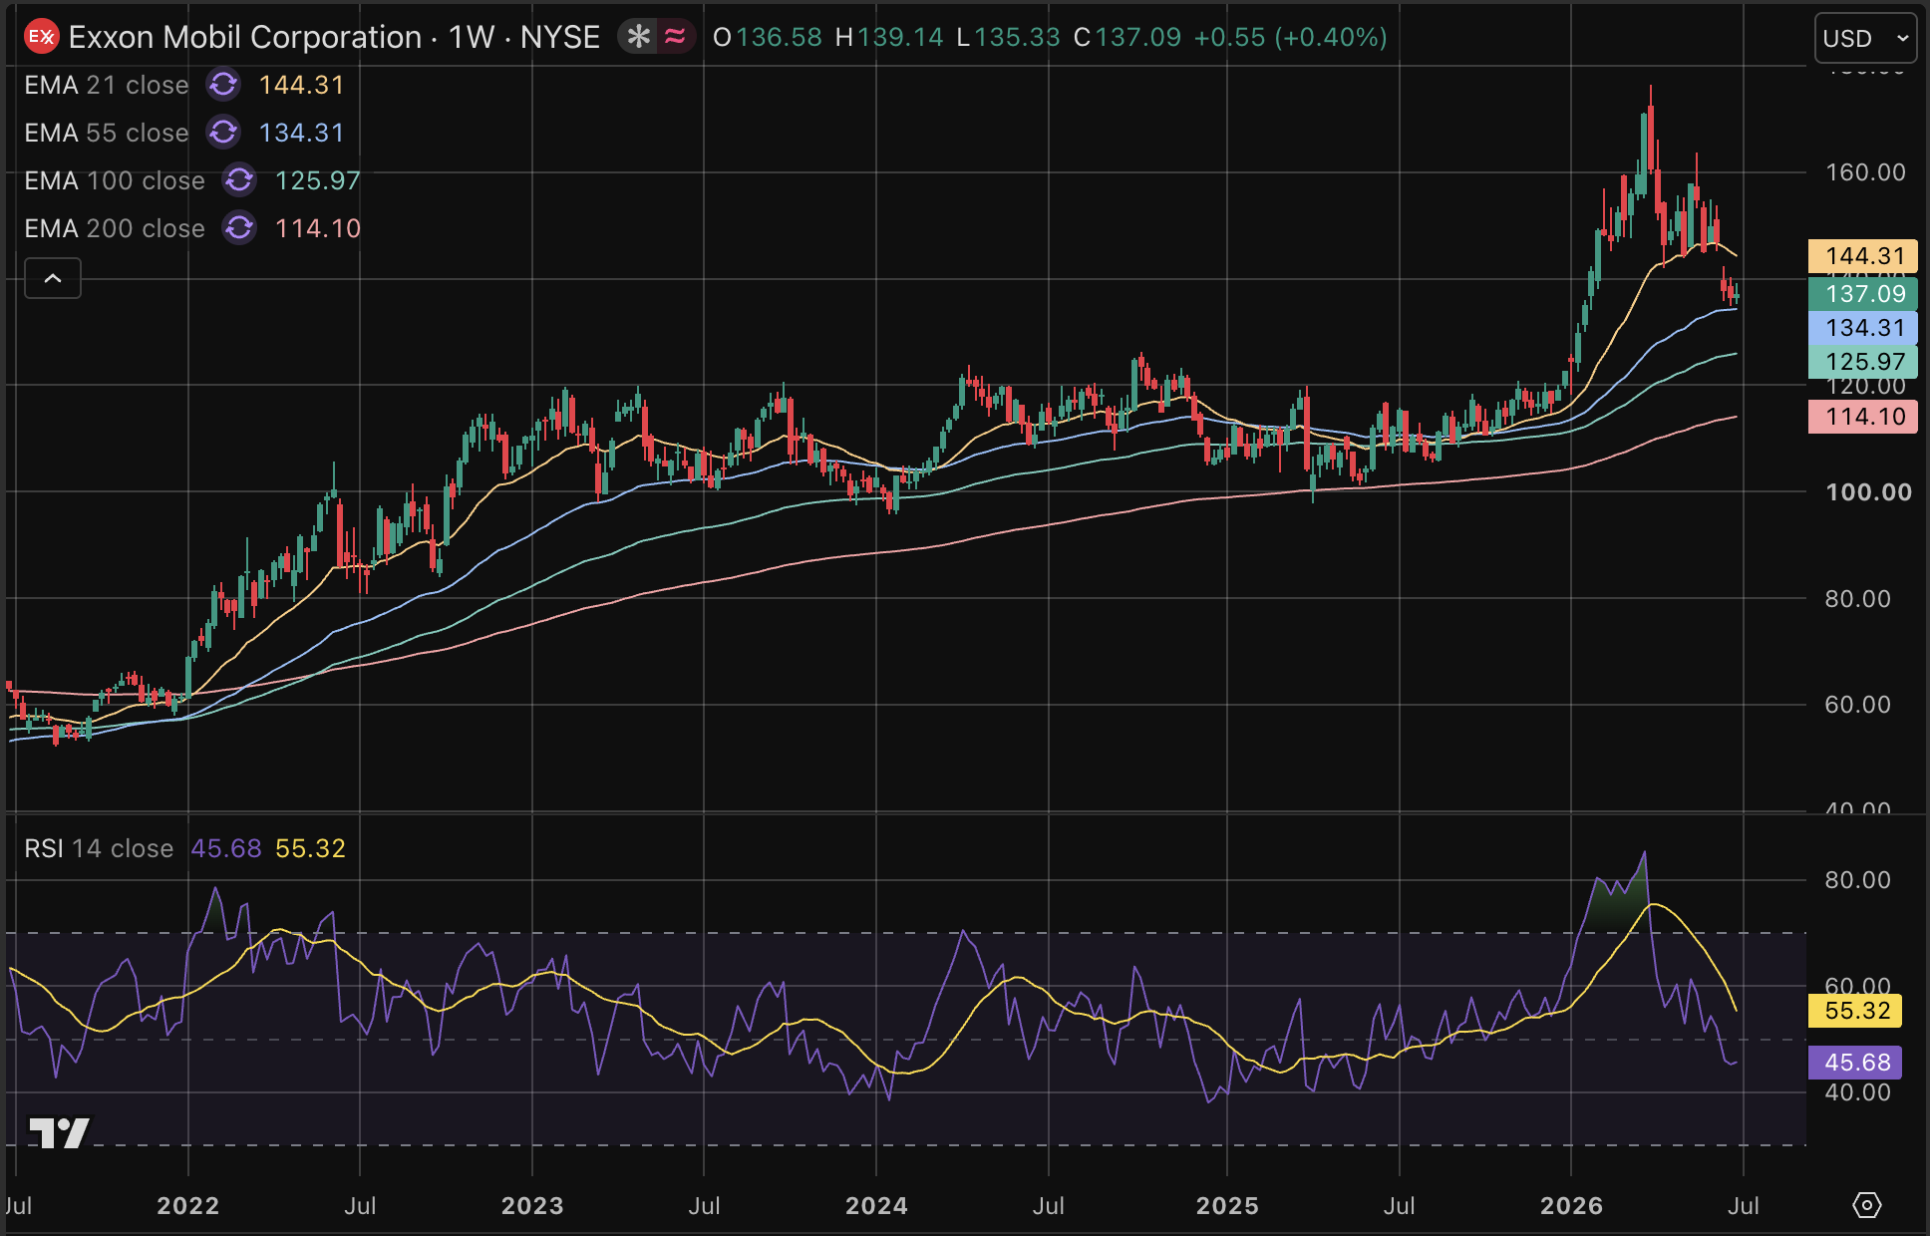Click the open value O 136.58 in header
The width and height of the screenshot is (1930, 1236).
coord(767,37)
